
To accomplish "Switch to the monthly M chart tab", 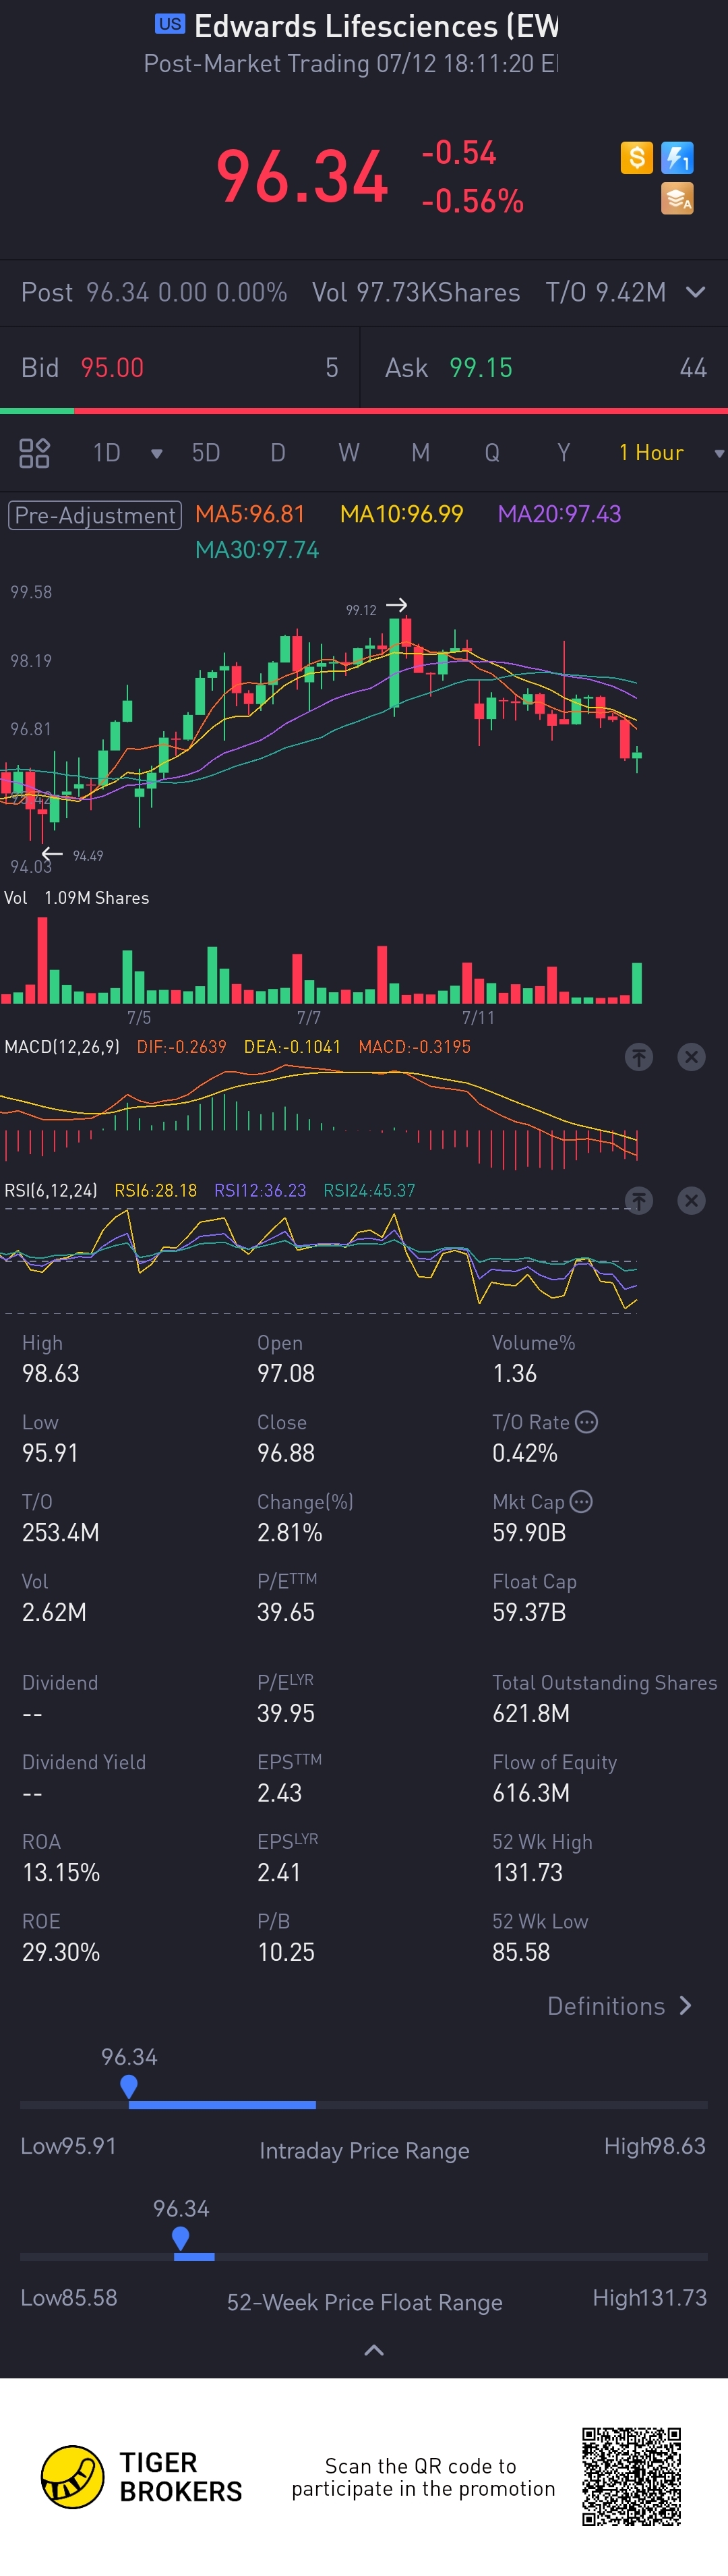I will click(x=421, y=453).
